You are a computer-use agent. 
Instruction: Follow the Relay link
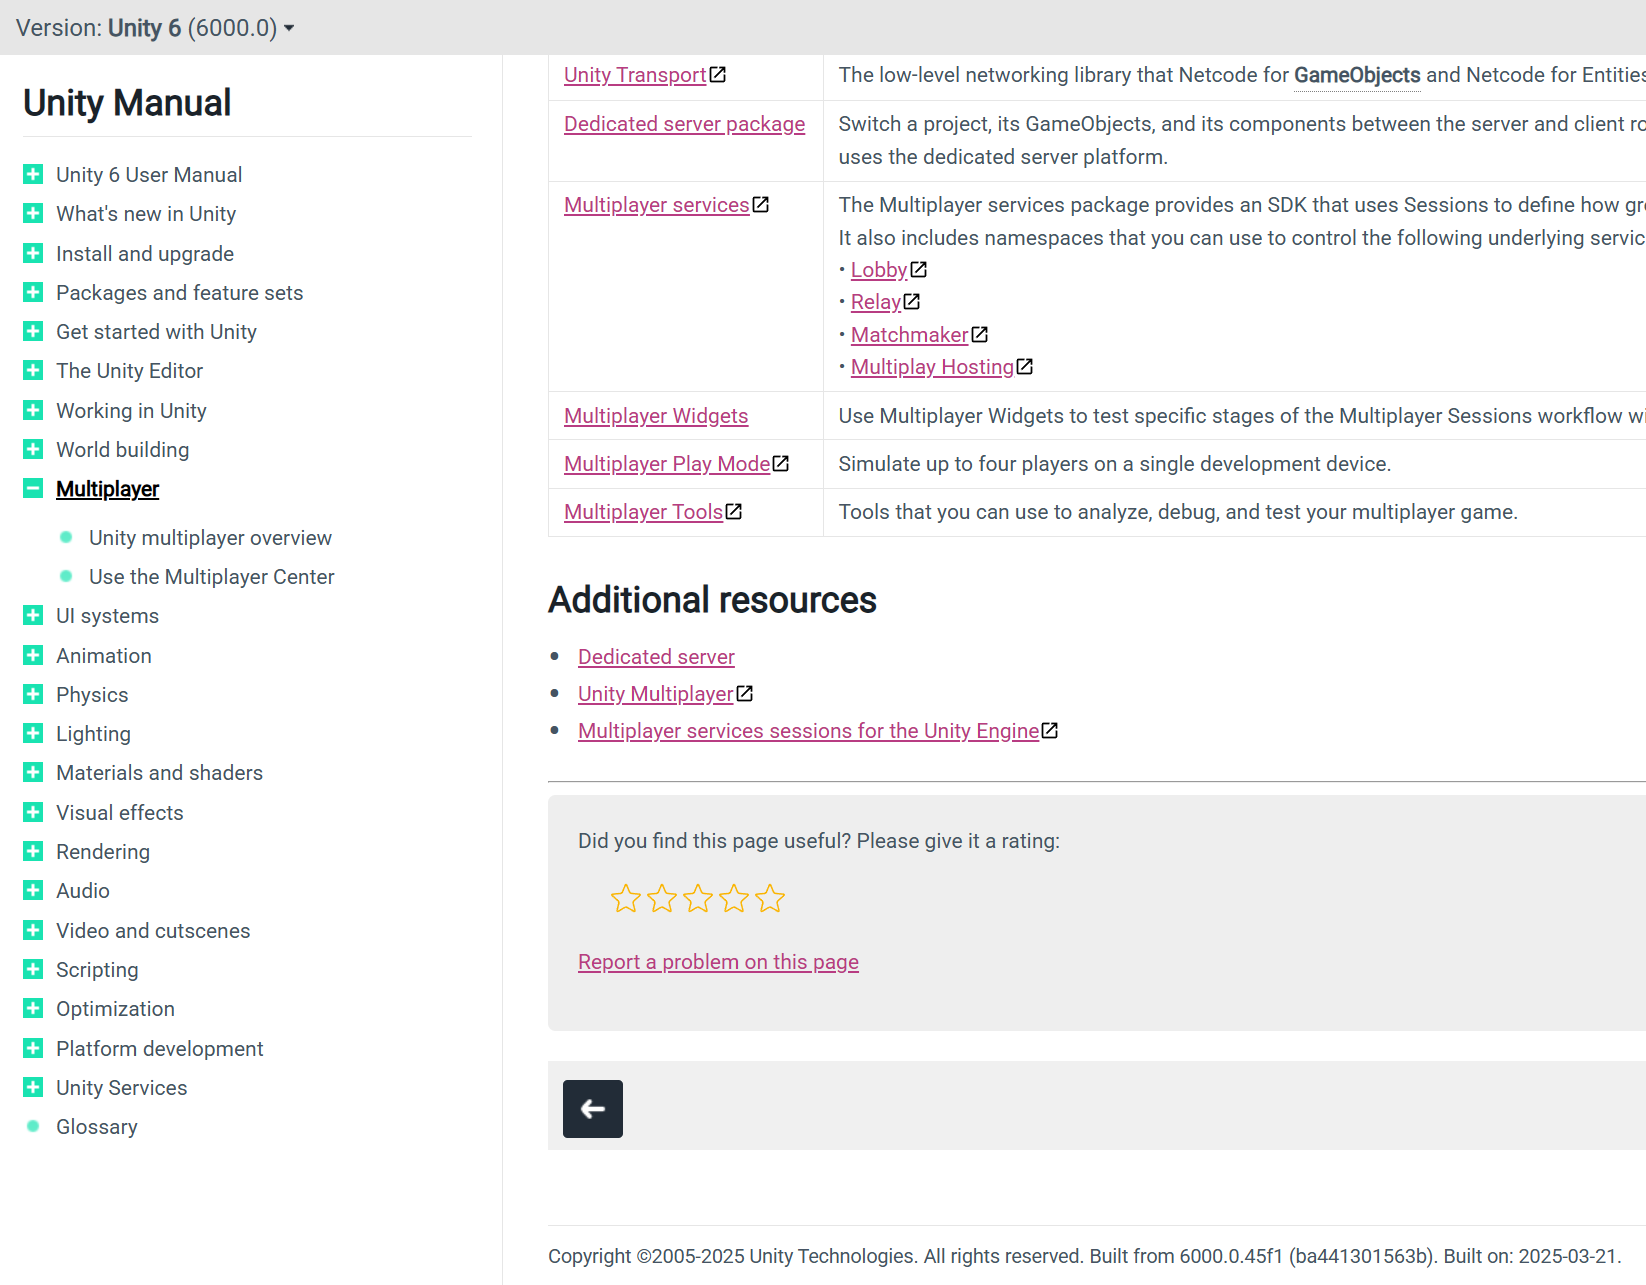pos(876,302)
